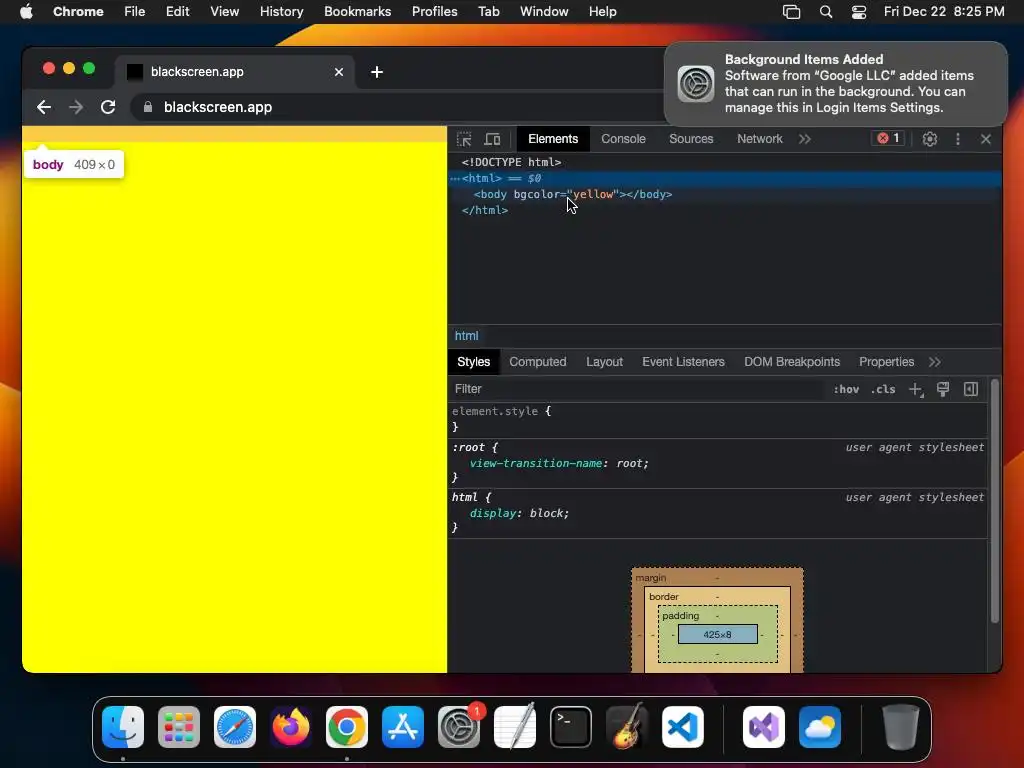Open the App Store from the Dock

click(403, 727)
